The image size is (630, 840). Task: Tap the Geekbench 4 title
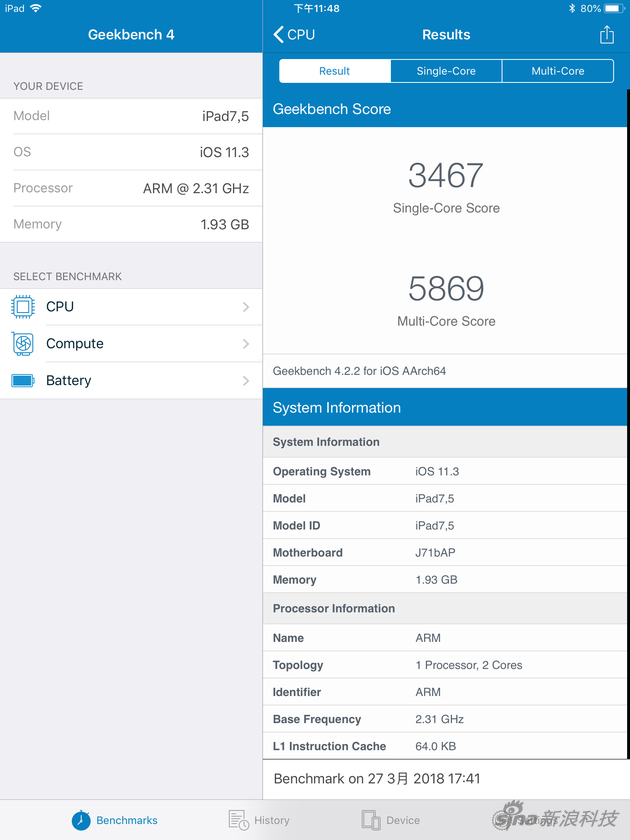pos(131,35)
